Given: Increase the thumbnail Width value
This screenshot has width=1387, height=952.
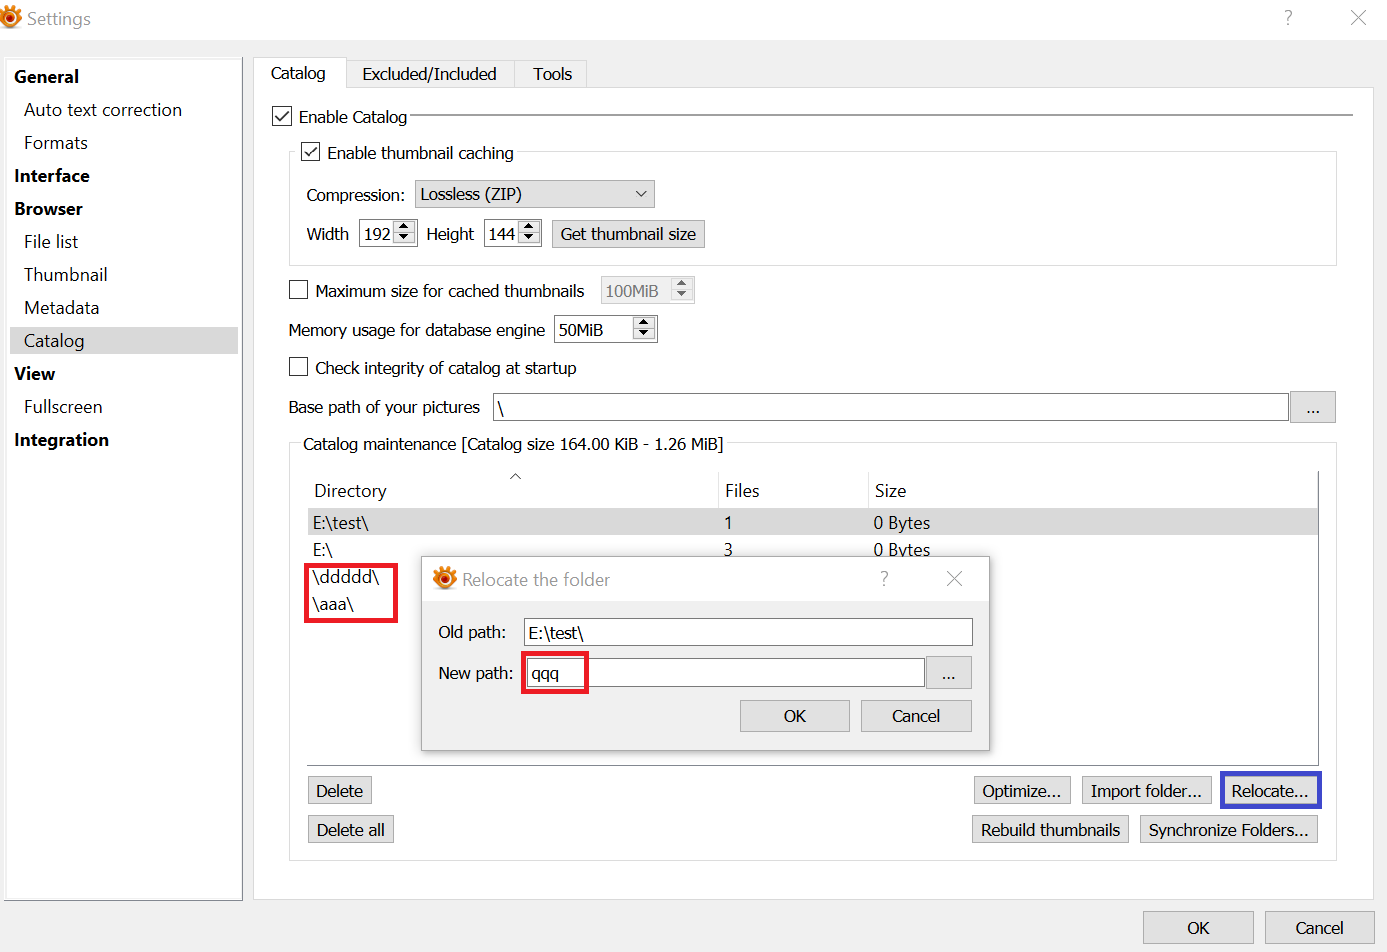Looking at the screenshot, I should 404,227.
